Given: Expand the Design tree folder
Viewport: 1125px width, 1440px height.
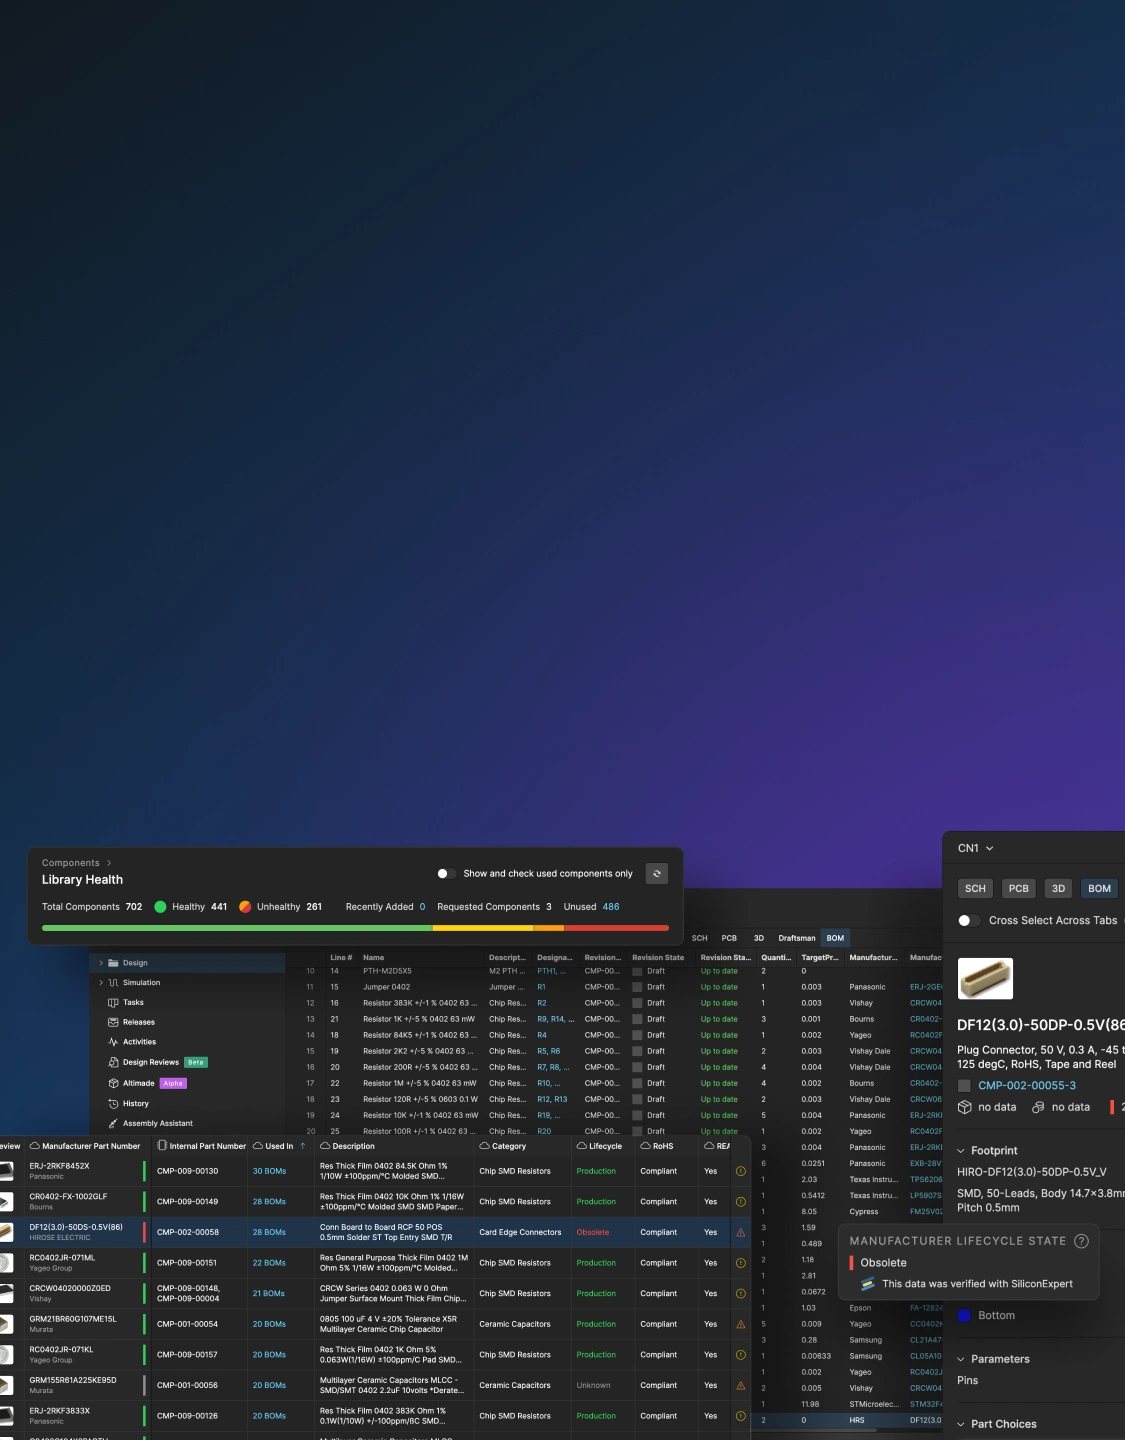Looking at the screenshot, I should (x=101, y=963).
